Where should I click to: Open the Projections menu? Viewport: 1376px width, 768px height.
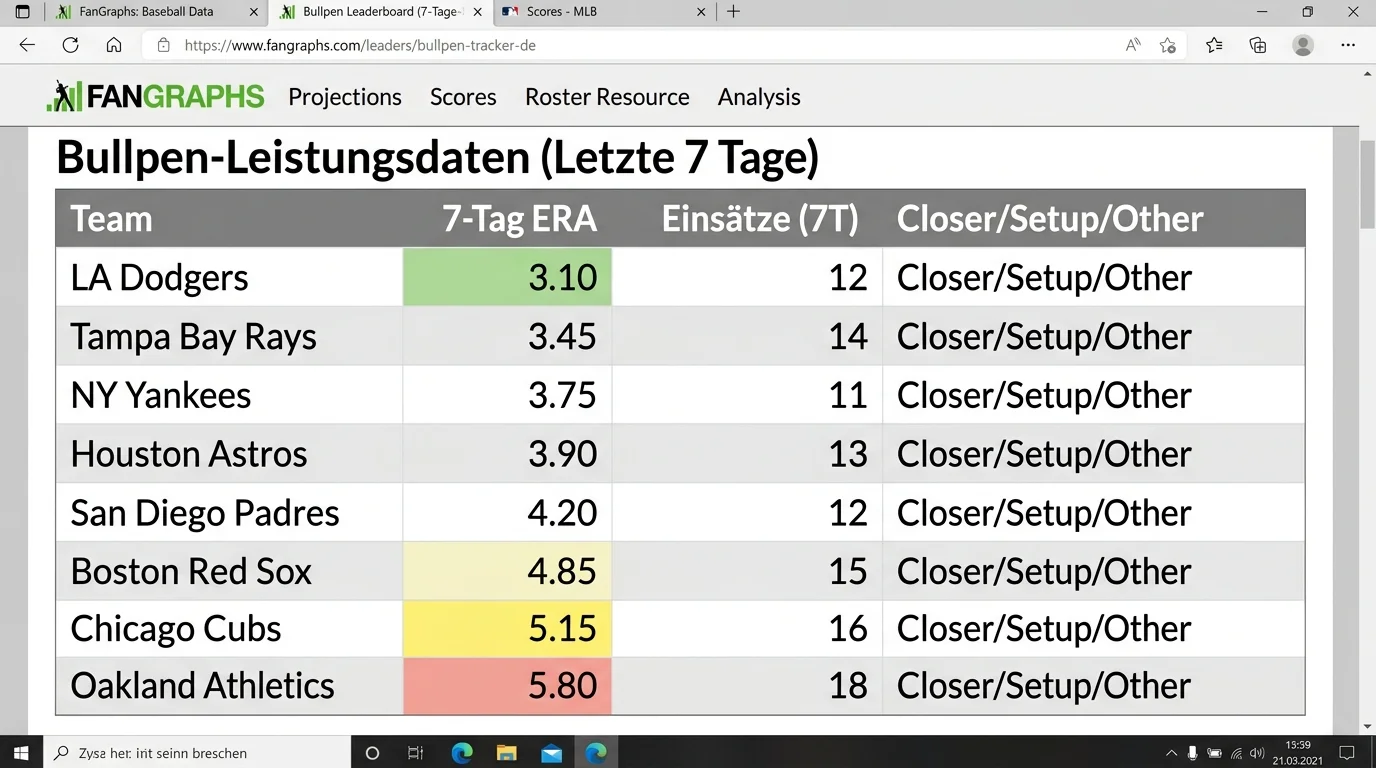coord(345,97)
